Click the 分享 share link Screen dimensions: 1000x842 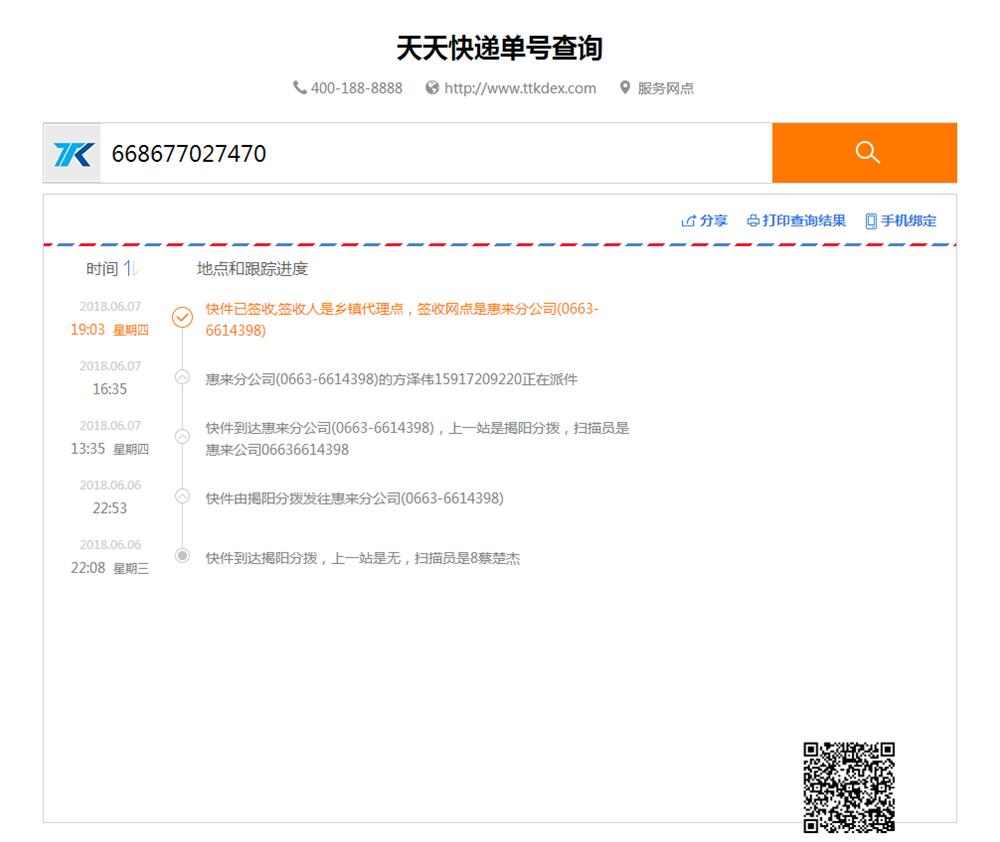pyautogui.click(x=714, y=221)
